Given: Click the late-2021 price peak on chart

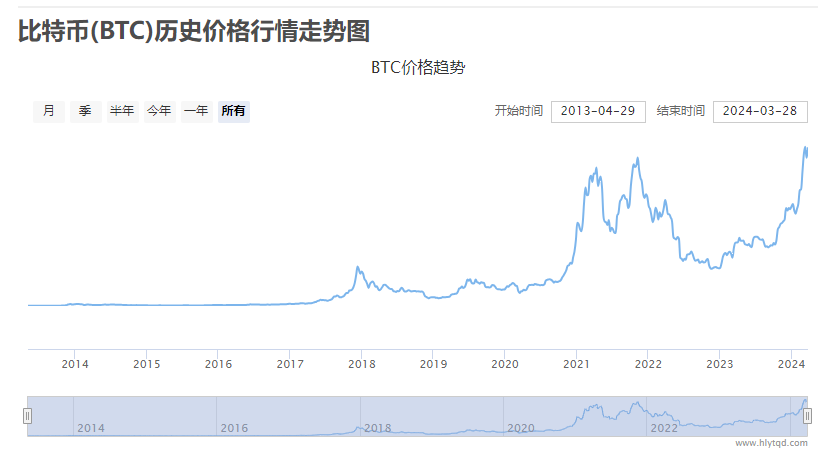Looking at the screenshot, I should click(634, 159).
